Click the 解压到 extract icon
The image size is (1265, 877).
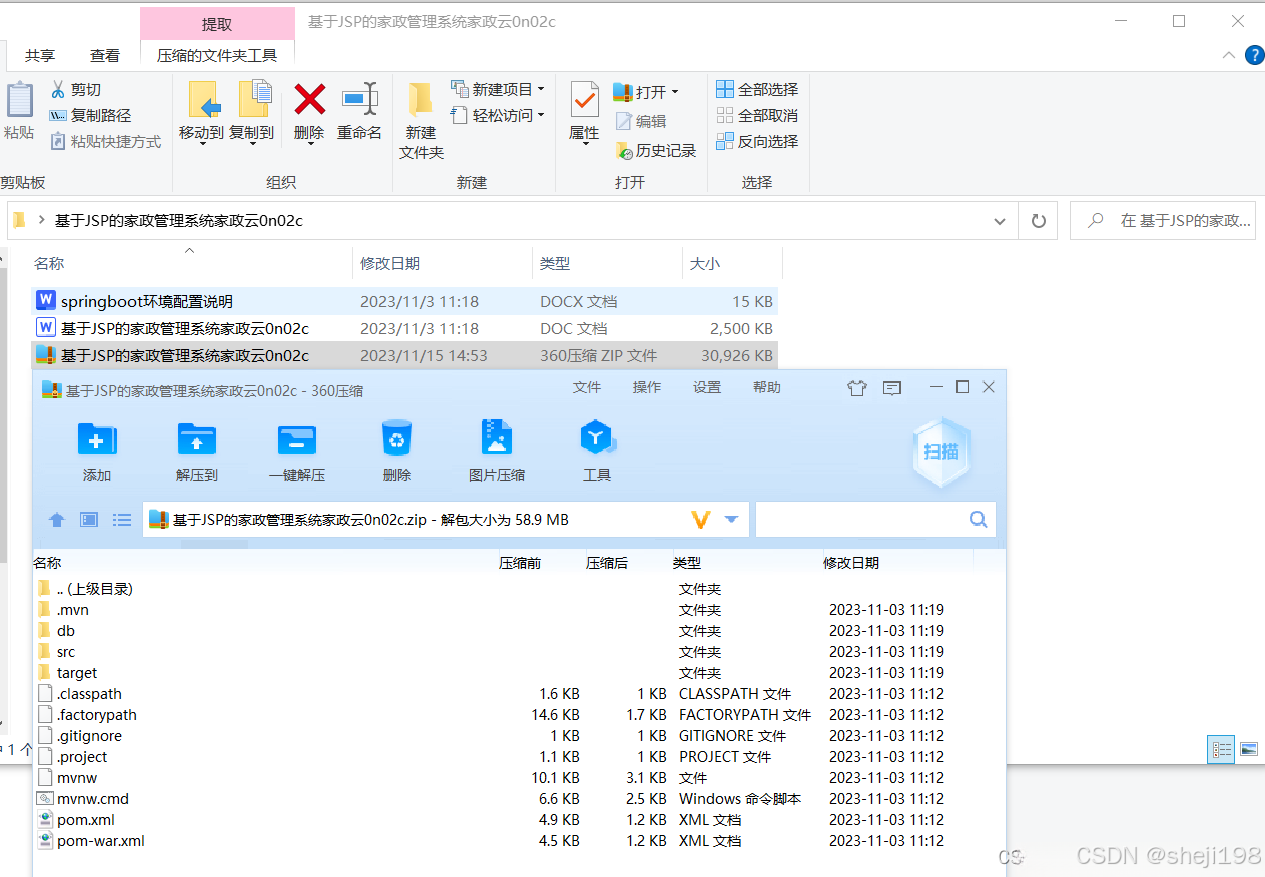pyautogui.click(x=196, y=450)
